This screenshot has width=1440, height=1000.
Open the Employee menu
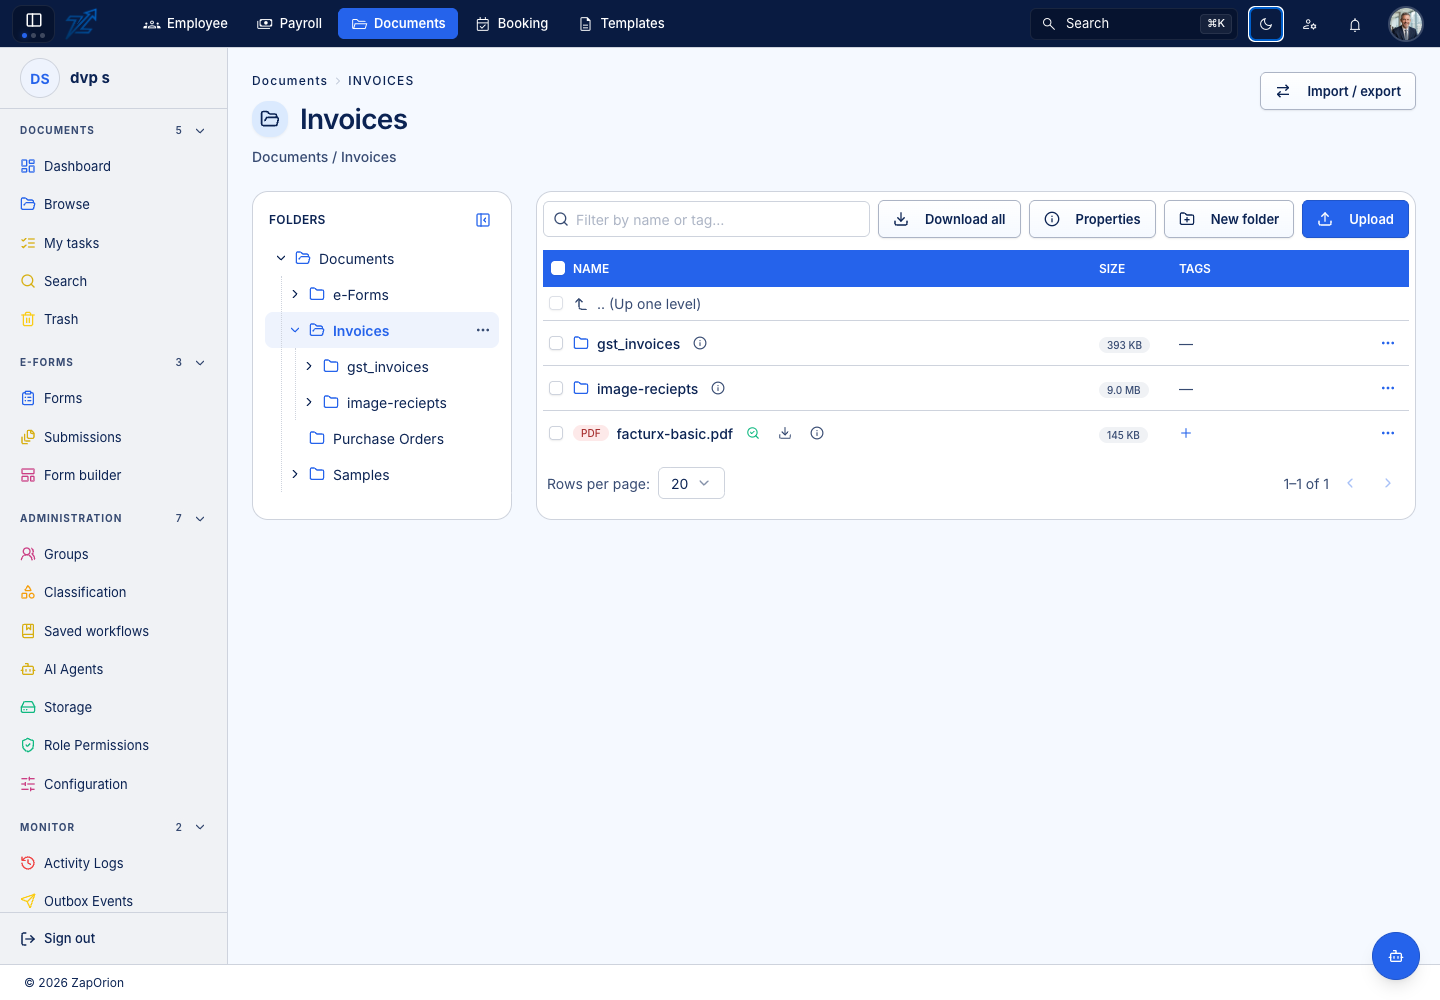(x=186, y=23)
